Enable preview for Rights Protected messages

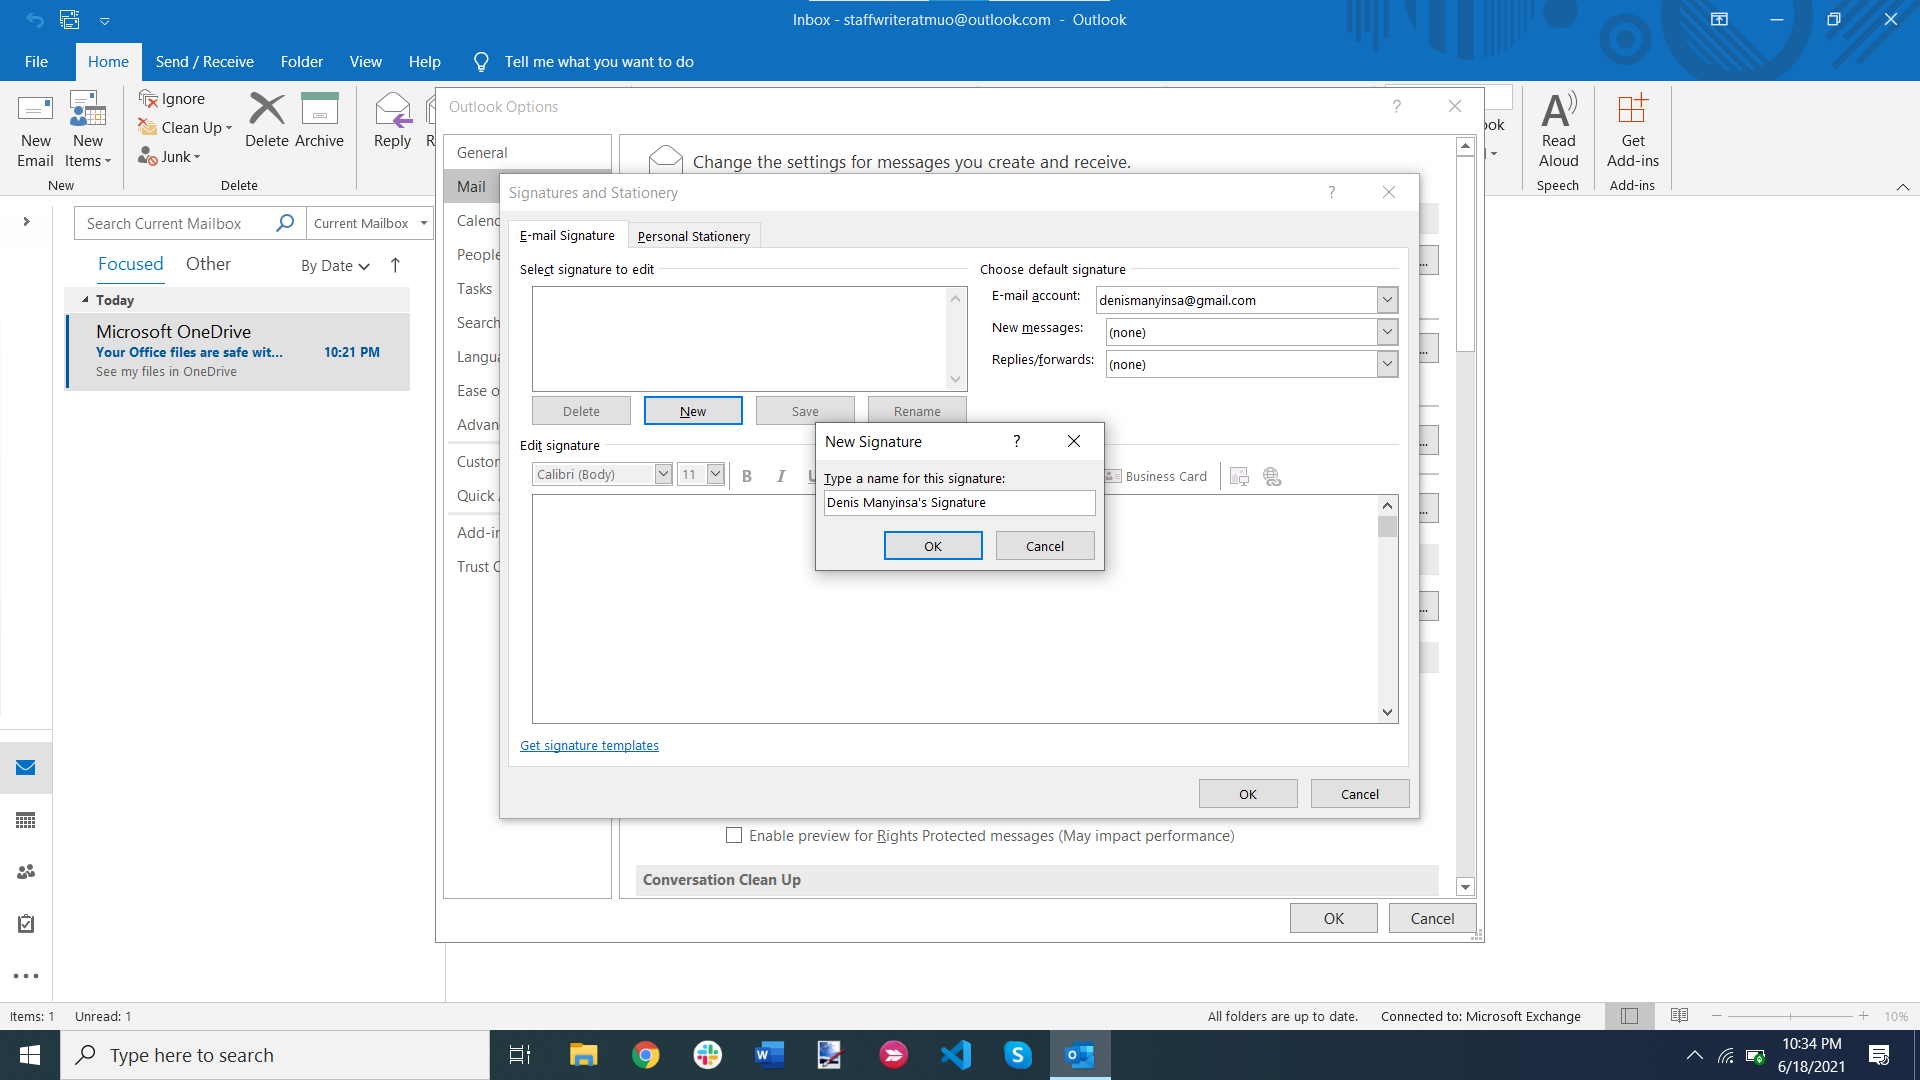(733, 835)
